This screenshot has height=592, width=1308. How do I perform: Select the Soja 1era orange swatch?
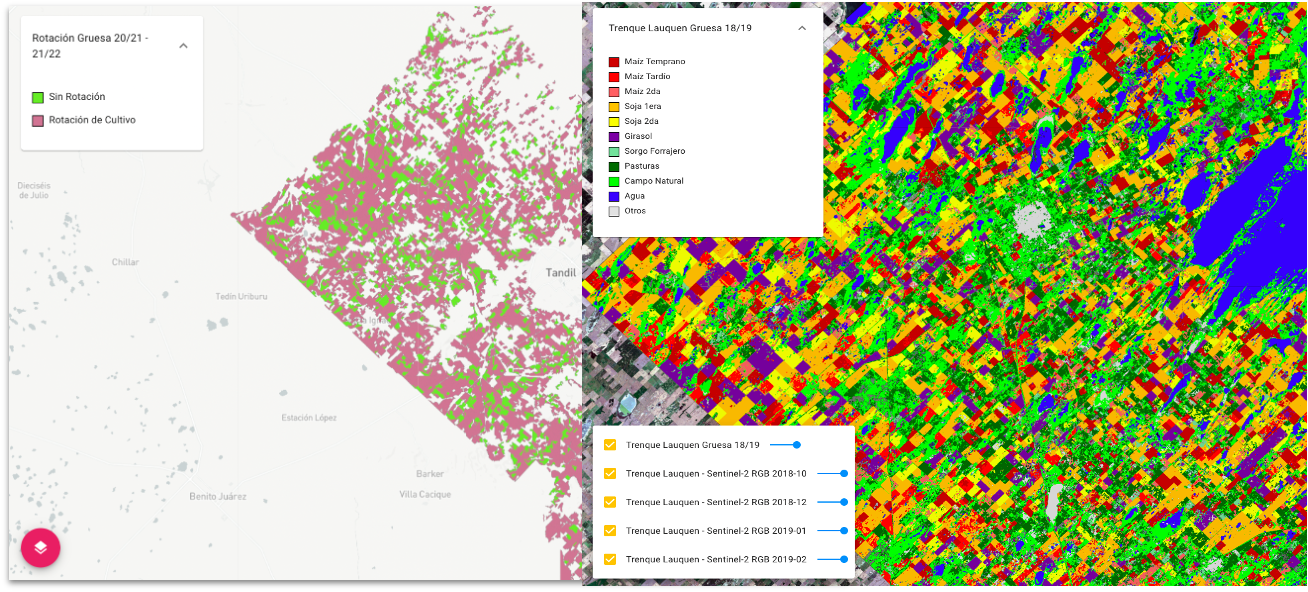(x=613, y=106)
